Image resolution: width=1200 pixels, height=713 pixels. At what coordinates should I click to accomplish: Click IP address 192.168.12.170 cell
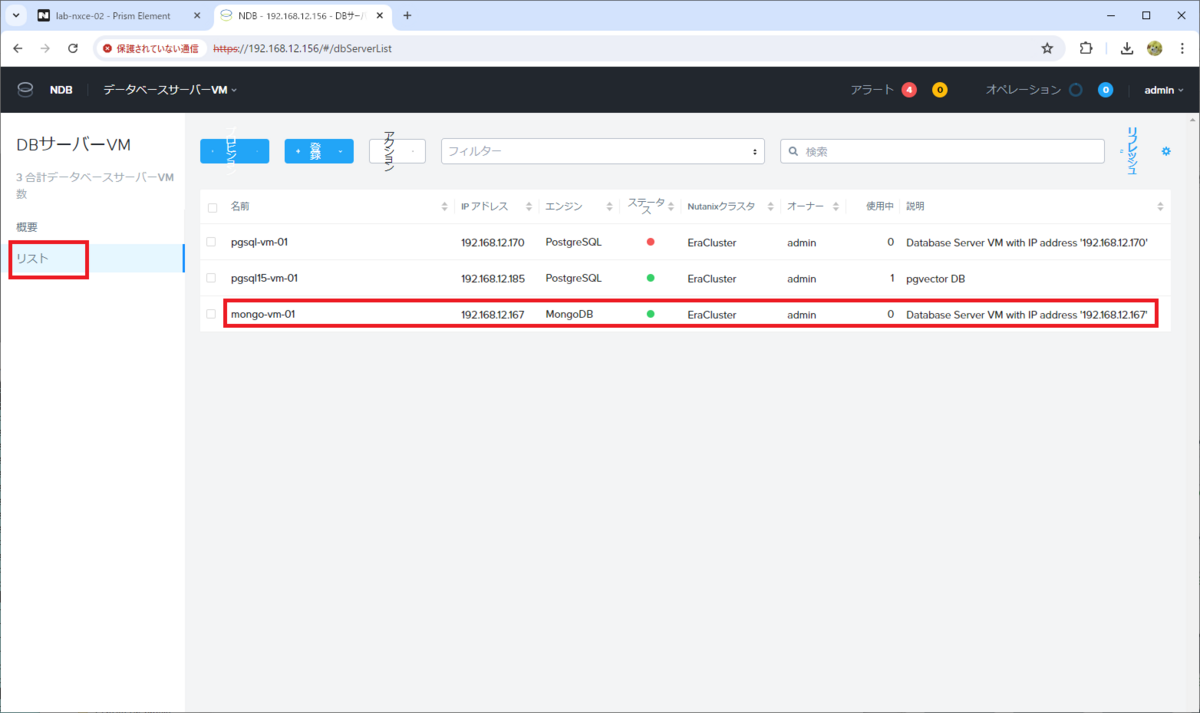tap(493, 242)
